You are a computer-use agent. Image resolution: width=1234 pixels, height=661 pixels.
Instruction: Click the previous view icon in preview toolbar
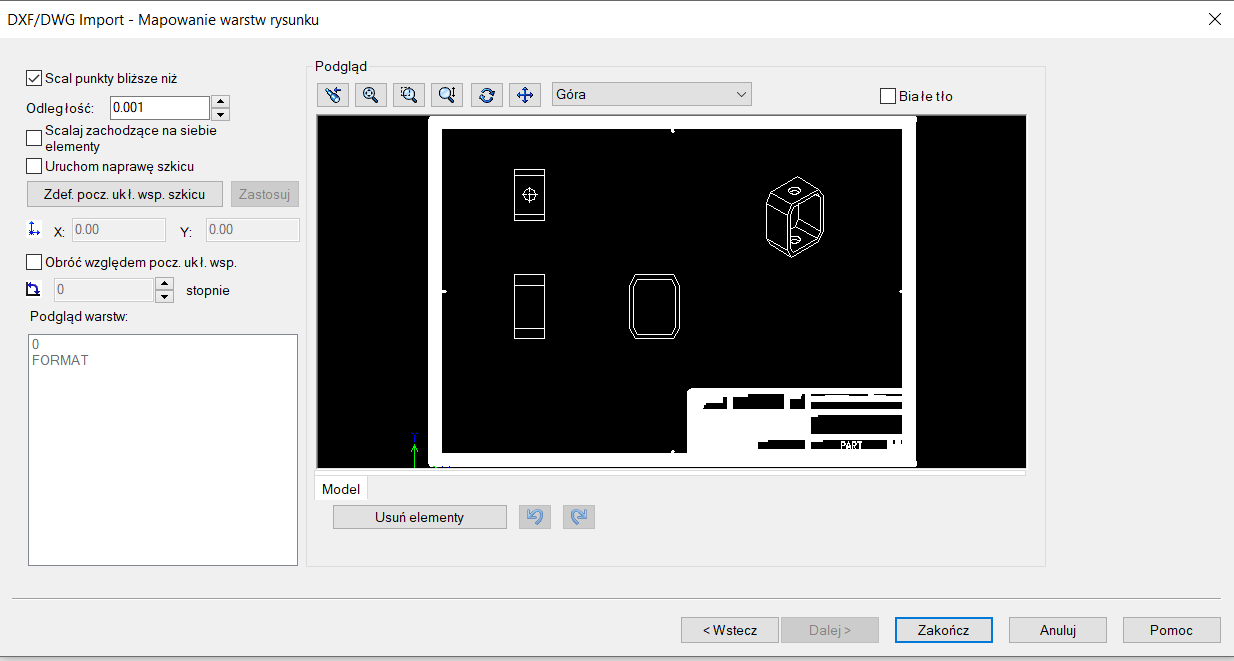pos(333,95)
